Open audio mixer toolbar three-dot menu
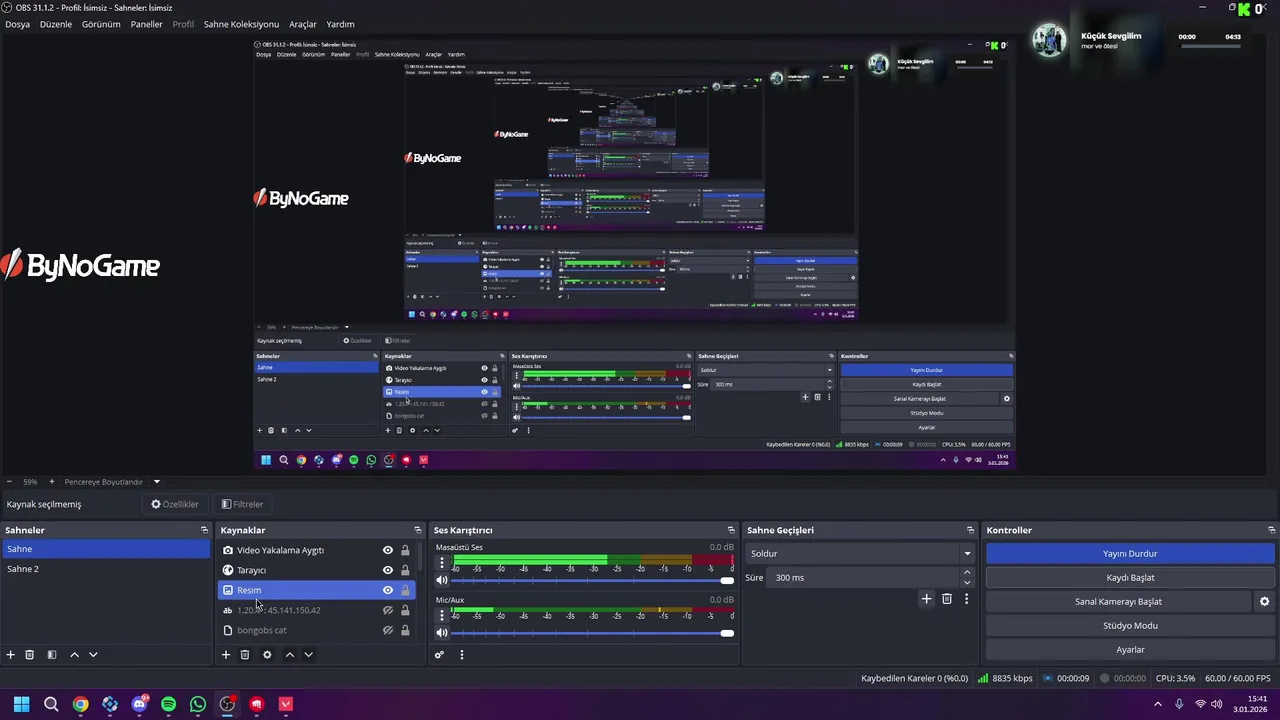The height and width of the screenshot is (720, 1280). click(x=462, y=655)
